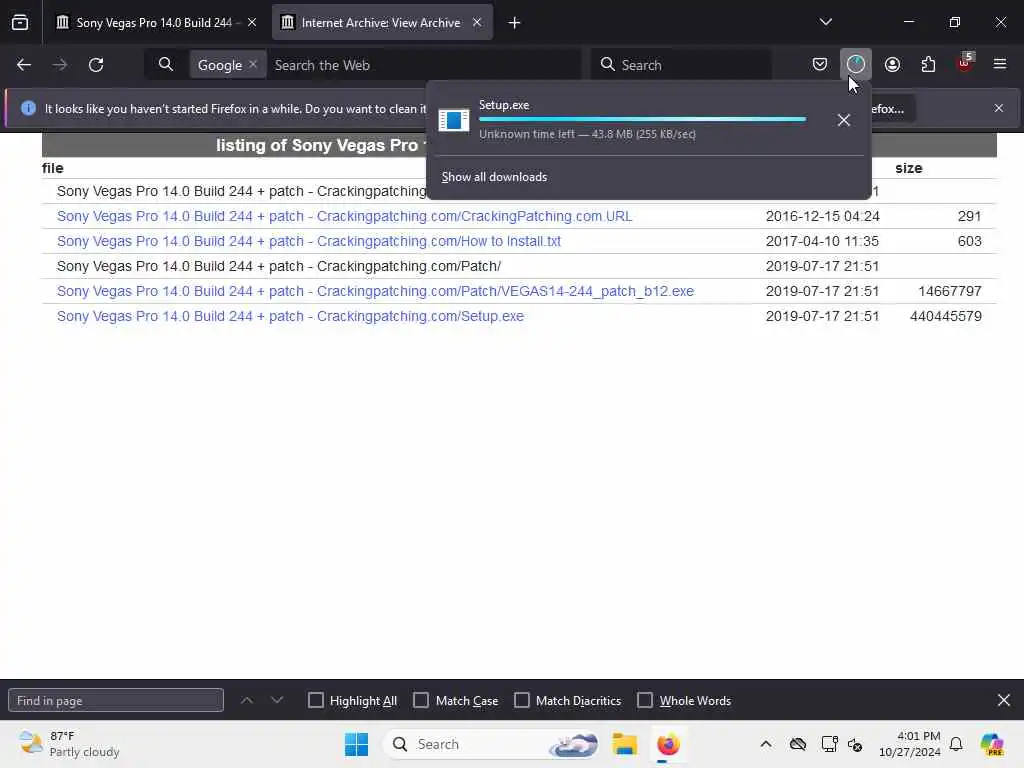Viewport: 1024px width, 768px height.
Task: Expand the list all tabs dropdown
Action: 825,22
